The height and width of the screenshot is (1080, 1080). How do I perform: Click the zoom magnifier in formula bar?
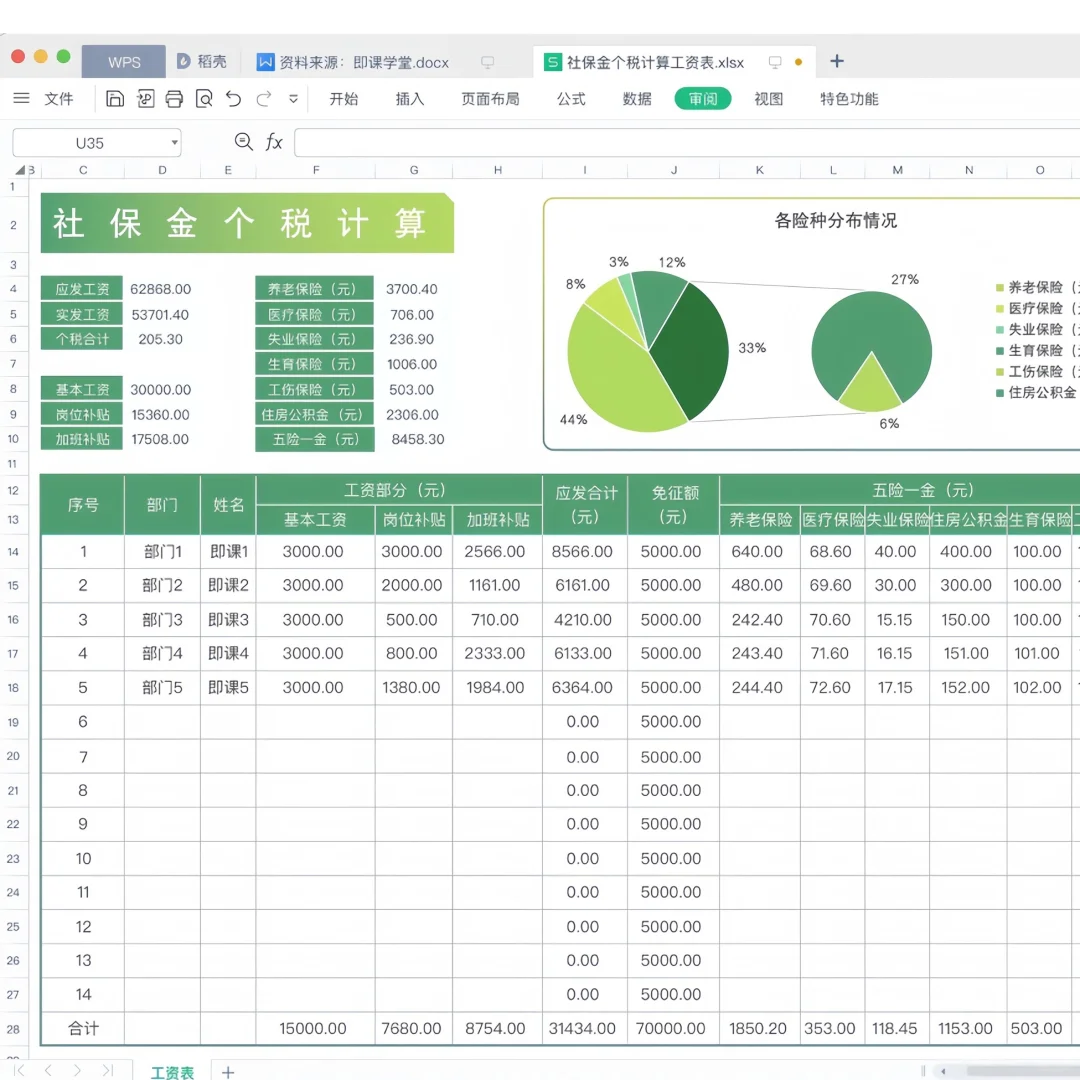click(x=243, y=142)
